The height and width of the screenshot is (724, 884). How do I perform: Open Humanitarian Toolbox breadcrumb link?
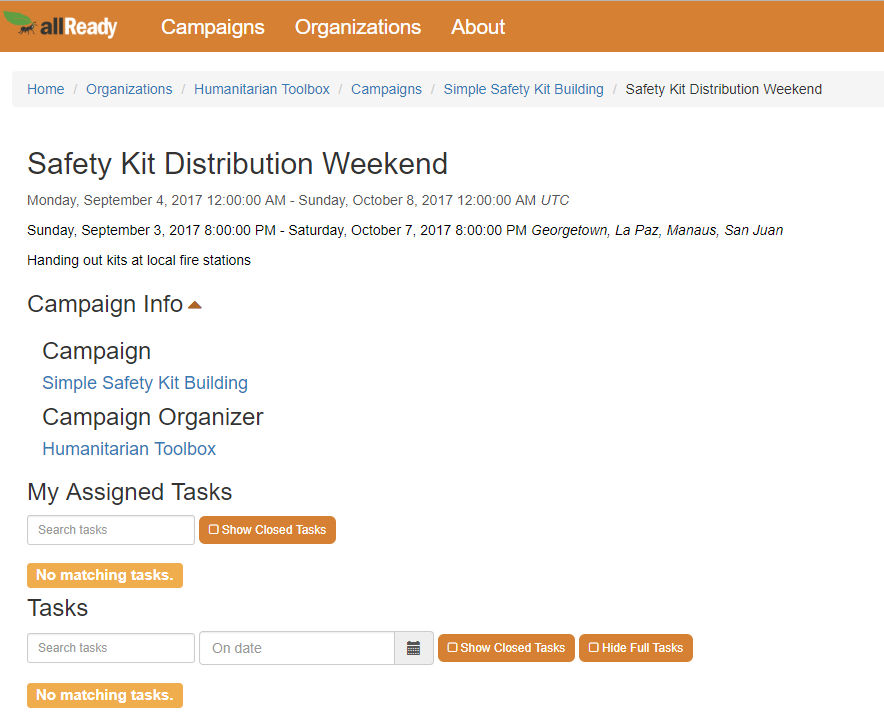pyautogui.click(x=262, y=89)
